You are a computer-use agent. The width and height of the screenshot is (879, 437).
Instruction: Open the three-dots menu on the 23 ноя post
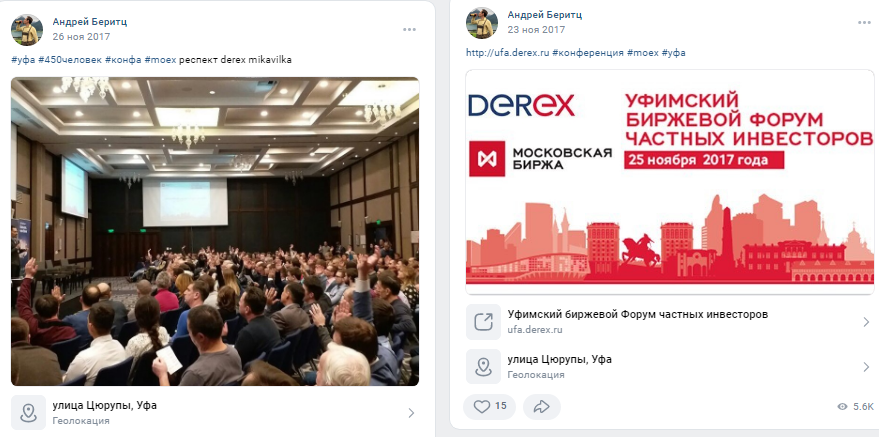(864, 23)
